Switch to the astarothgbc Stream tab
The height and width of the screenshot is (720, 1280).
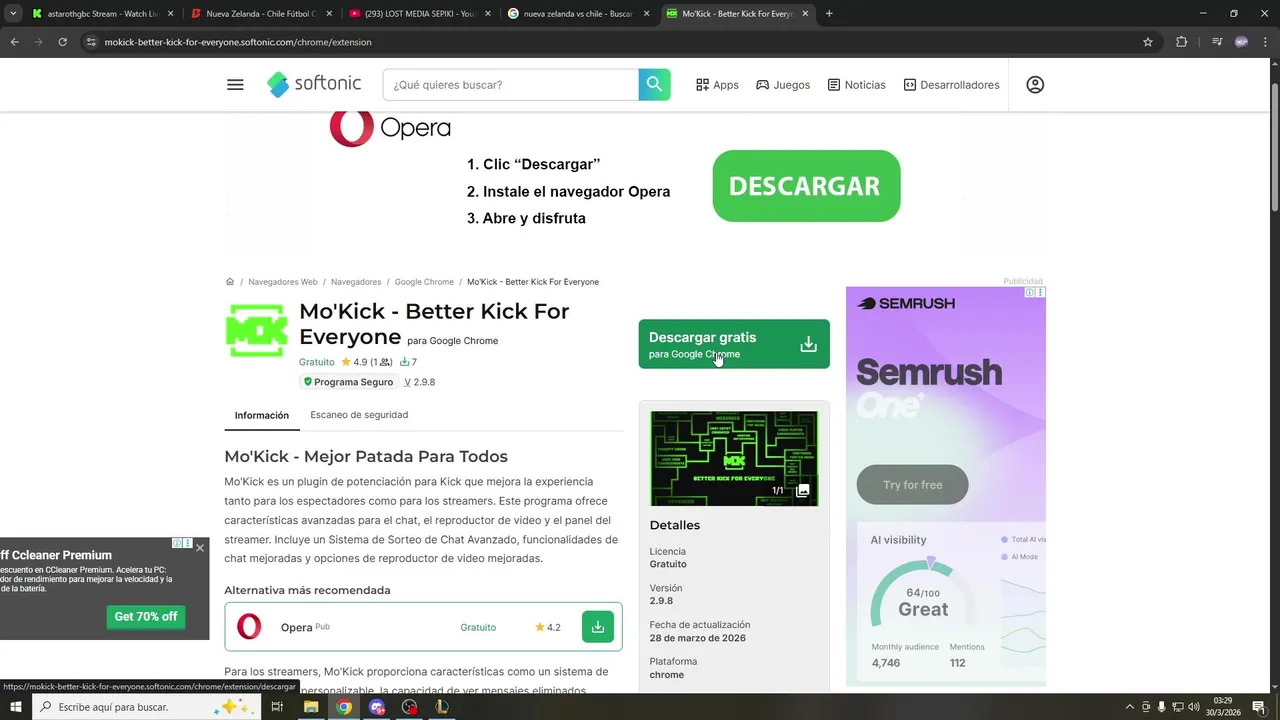tap(103, 14)
